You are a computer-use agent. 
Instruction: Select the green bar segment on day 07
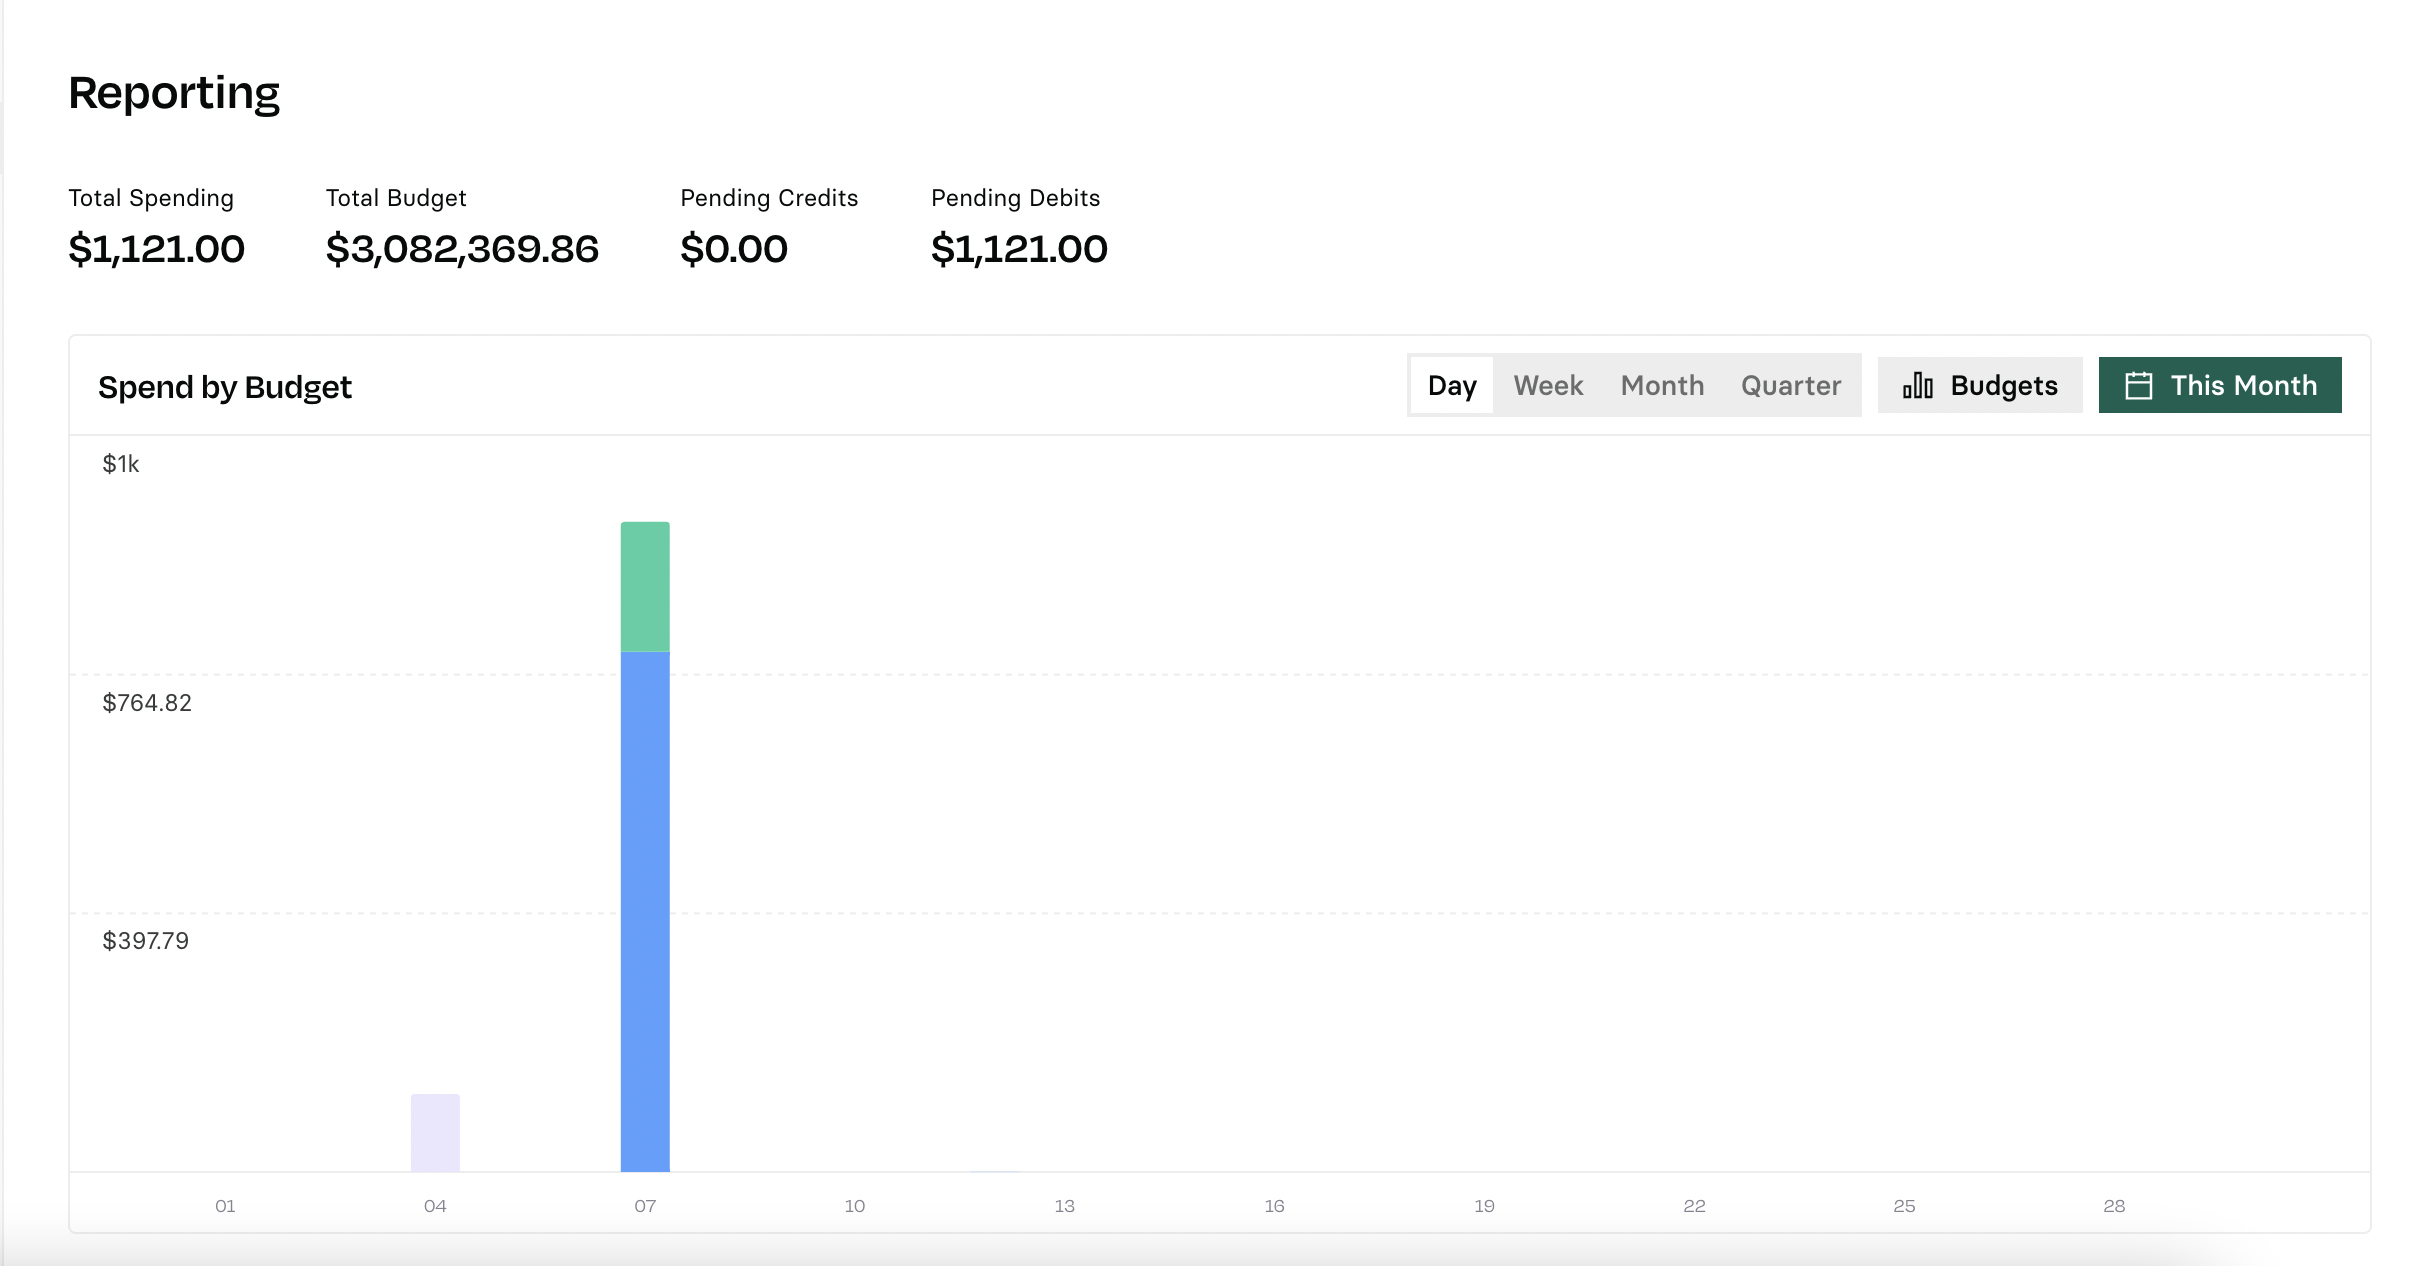[645, 587]
